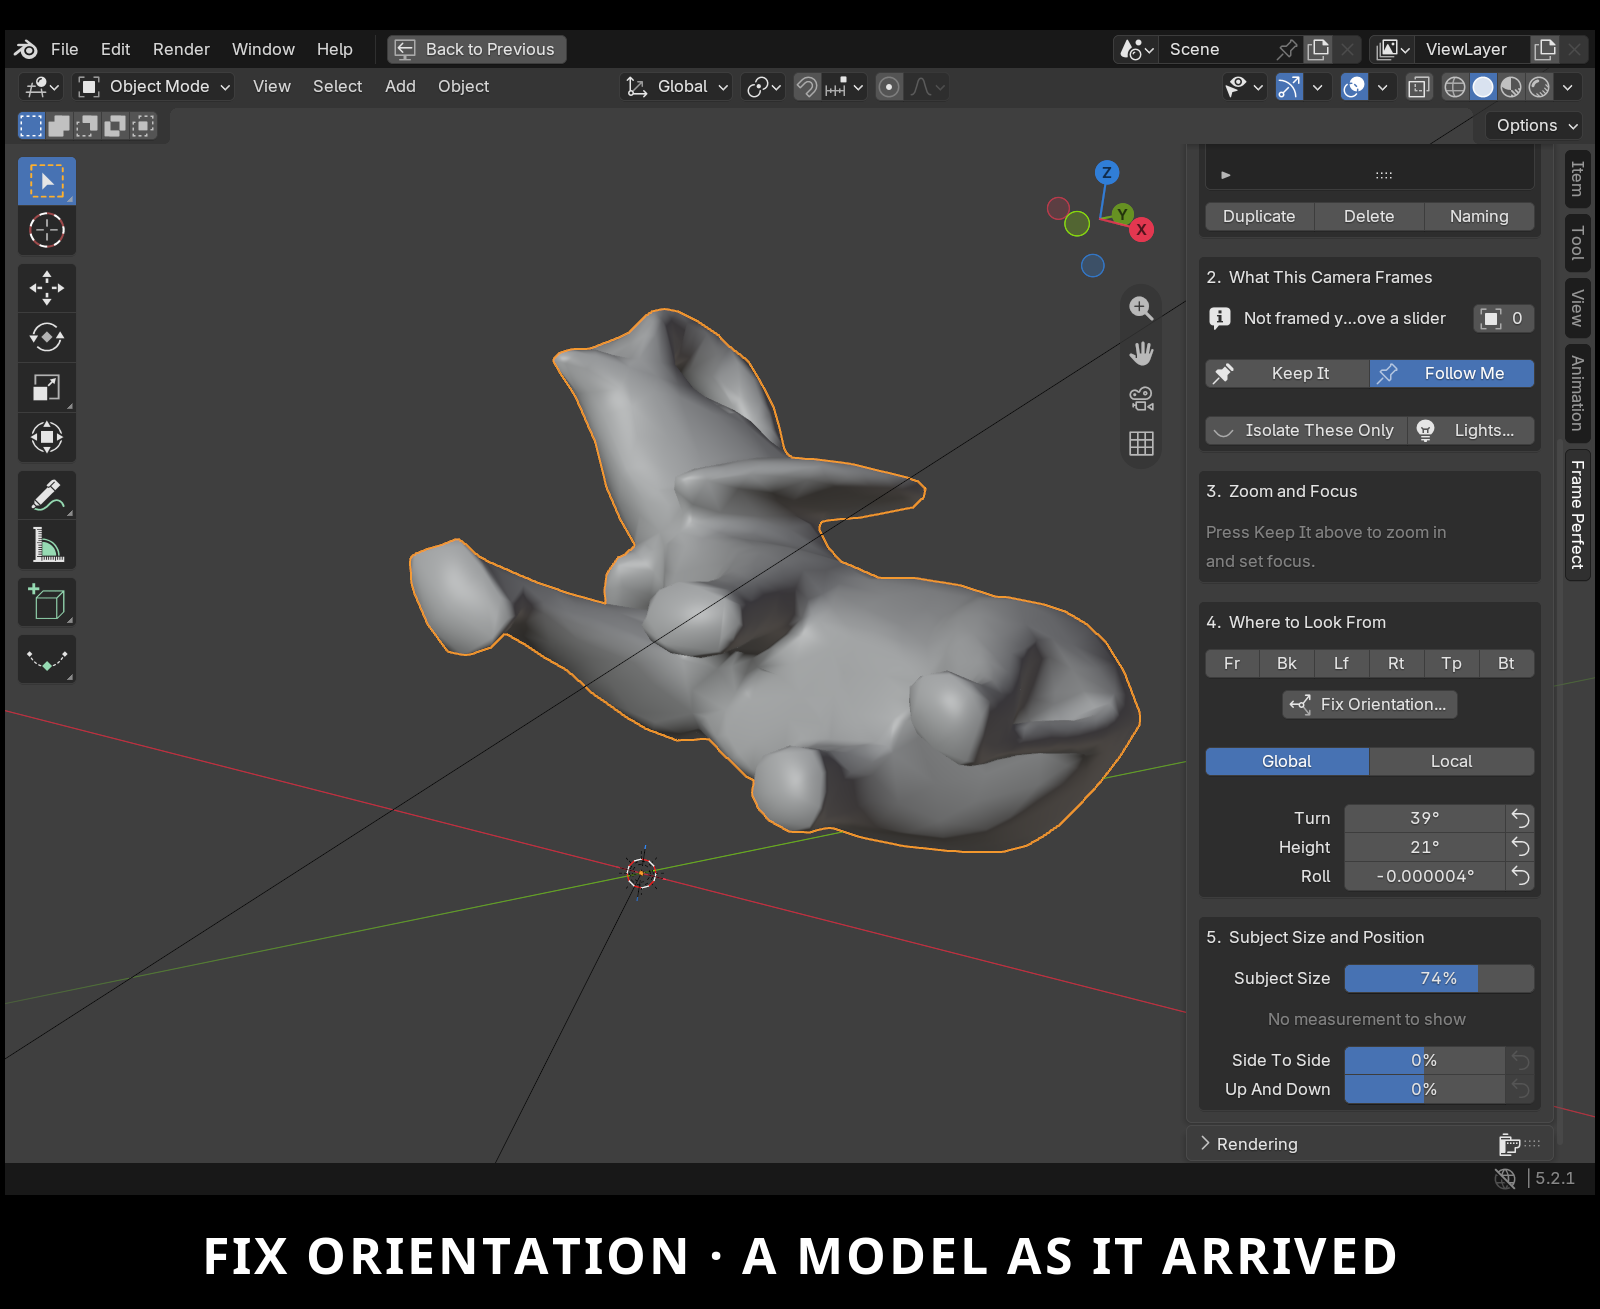
Task: Pin the scene to workspace icon
Action: [1287, 49]
